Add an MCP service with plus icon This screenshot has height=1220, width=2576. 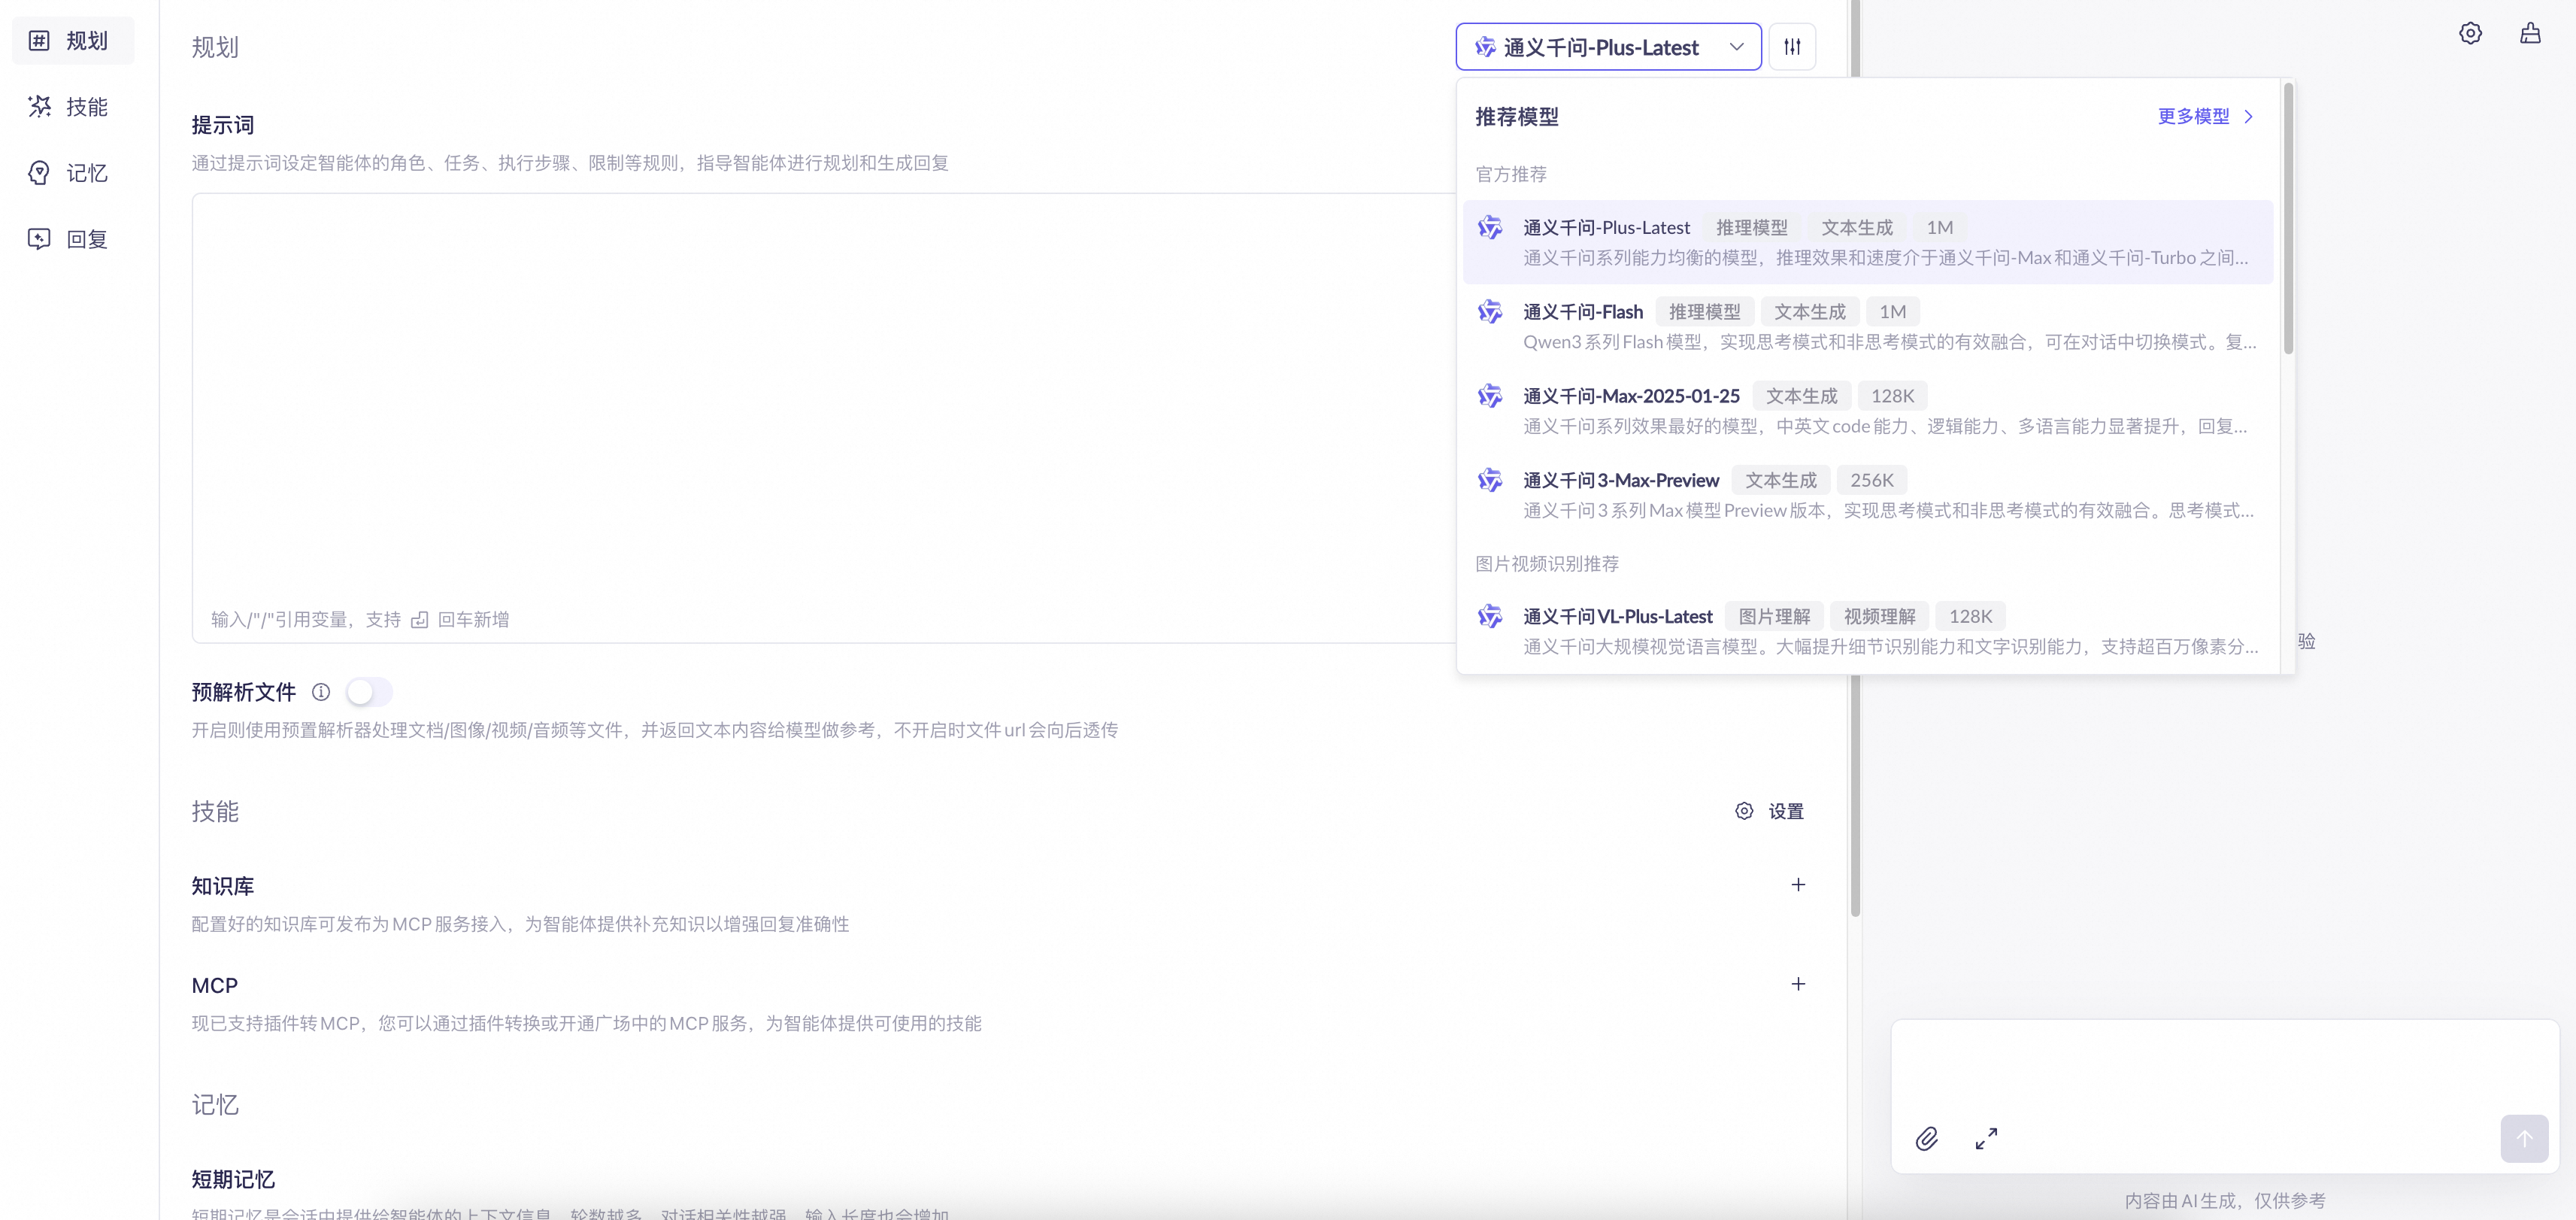(1797, 984)
